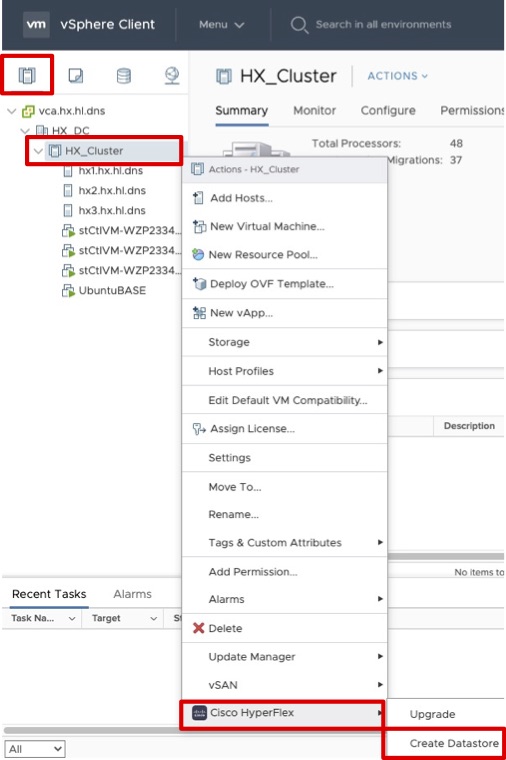This screenshot has width=506, height=760.
Task: Select the hx2.hx.hl.dns host label
Action: pyautogui.click(x=112, y=190)
